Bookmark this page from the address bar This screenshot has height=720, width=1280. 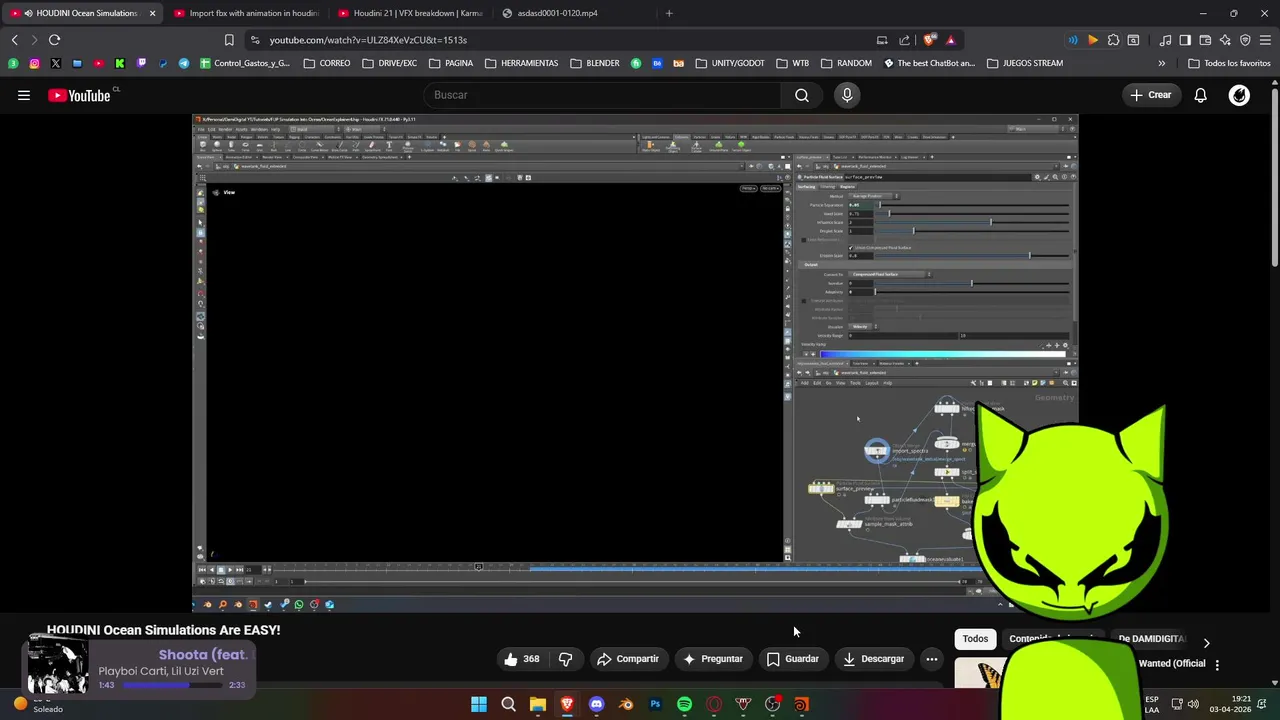(229, 40)
